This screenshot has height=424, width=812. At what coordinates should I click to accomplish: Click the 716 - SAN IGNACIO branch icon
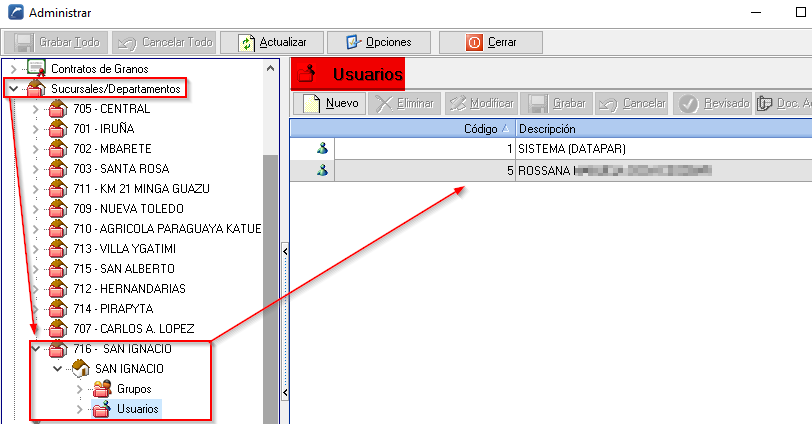(x=58, y=349)
